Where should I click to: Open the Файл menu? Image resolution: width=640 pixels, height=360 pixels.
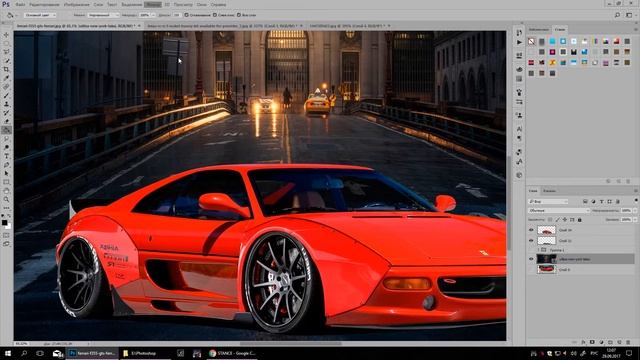pos(20,4)
